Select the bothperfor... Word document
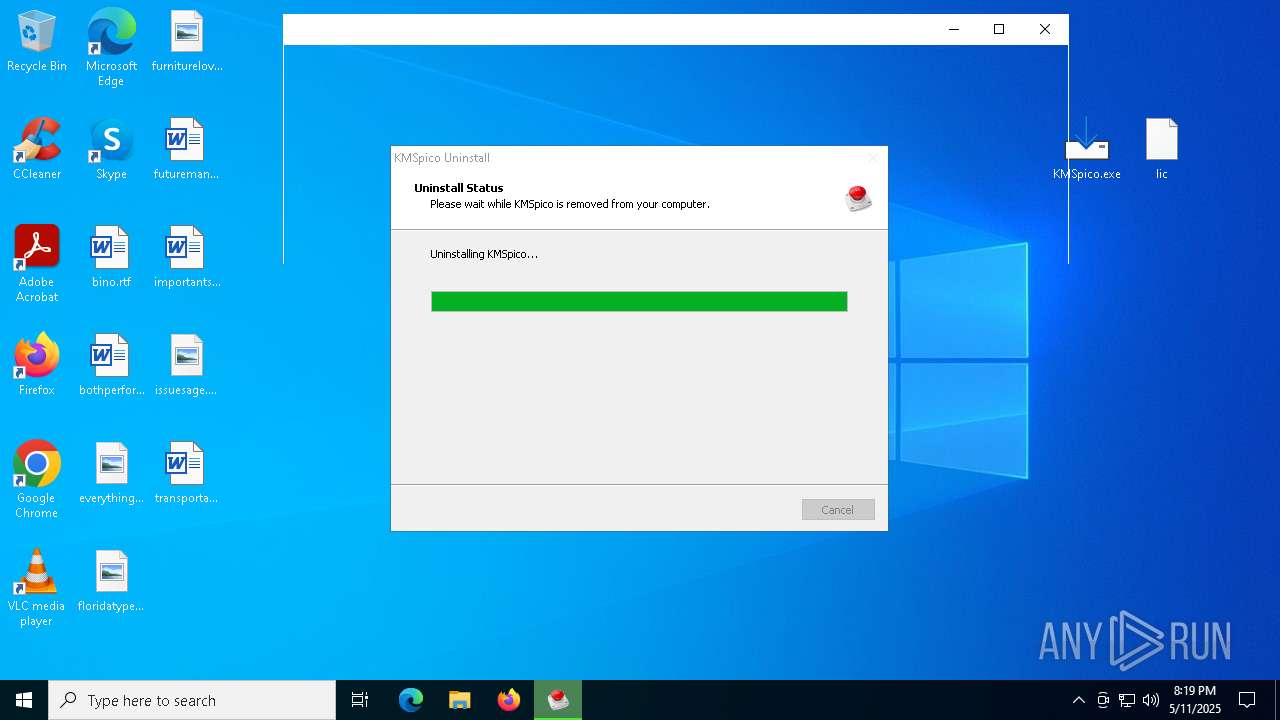This screenshot has height=720, width=1280. [x=111, y=366]
